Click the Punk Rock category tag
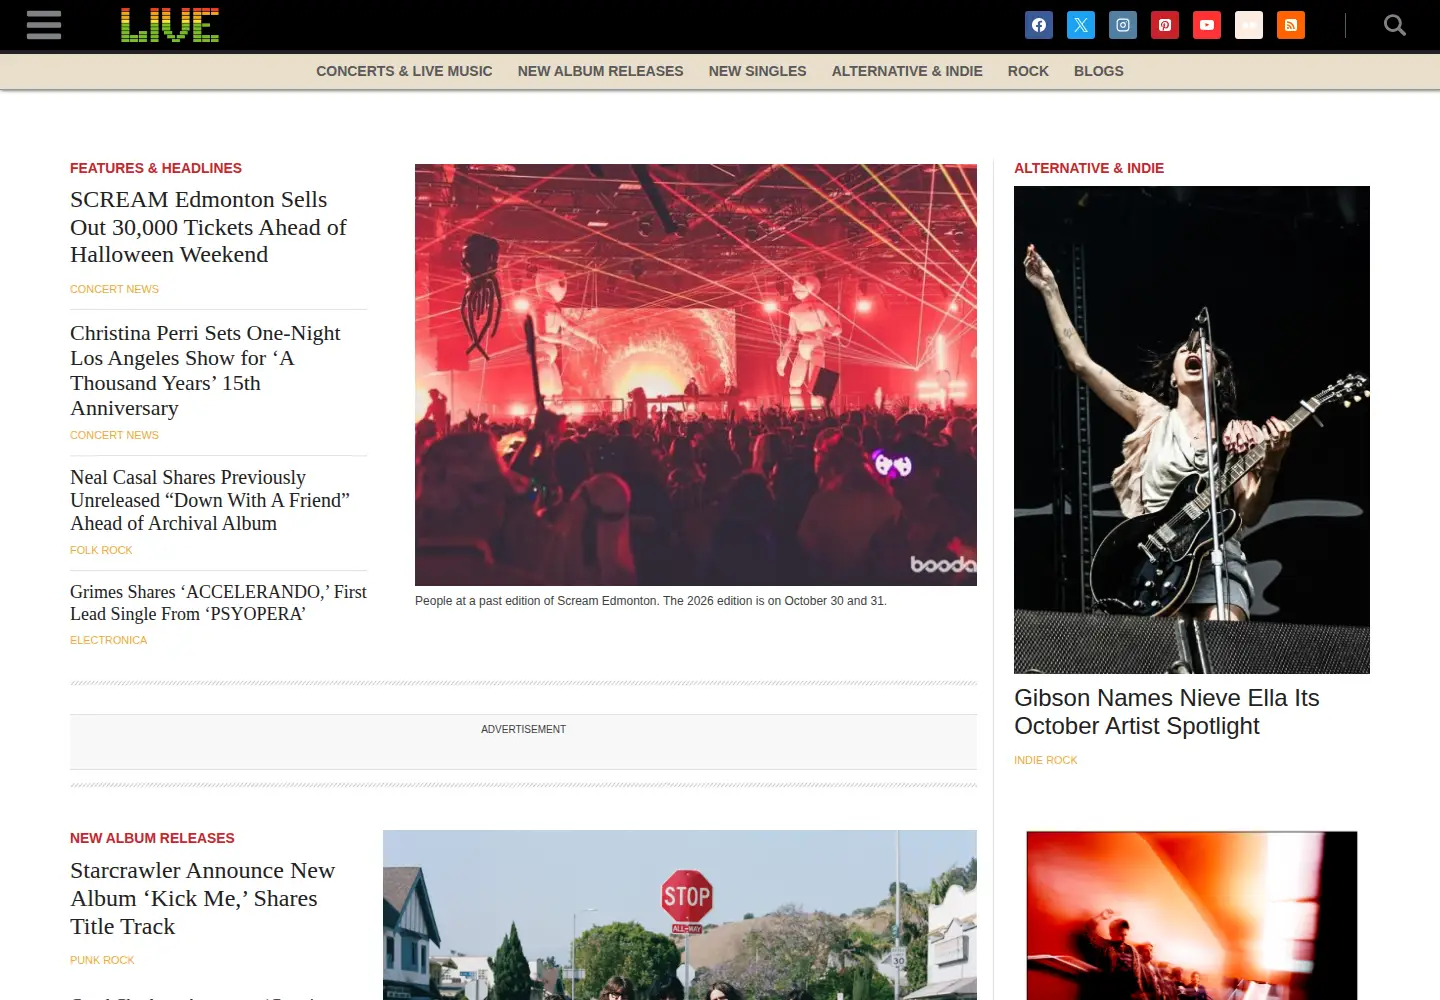Screen dimensions: 1440x1000 [x=102, y=960]
